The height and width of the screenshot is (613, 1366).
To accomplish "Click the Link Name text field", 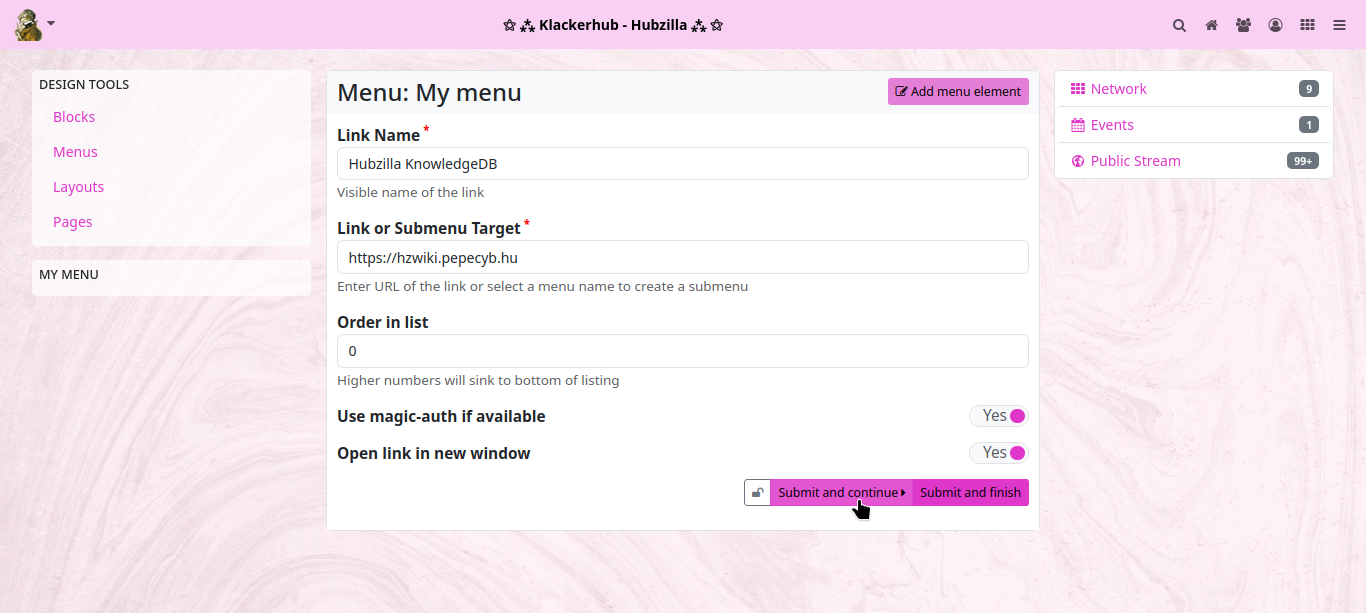I will click(x=682, y=164).
